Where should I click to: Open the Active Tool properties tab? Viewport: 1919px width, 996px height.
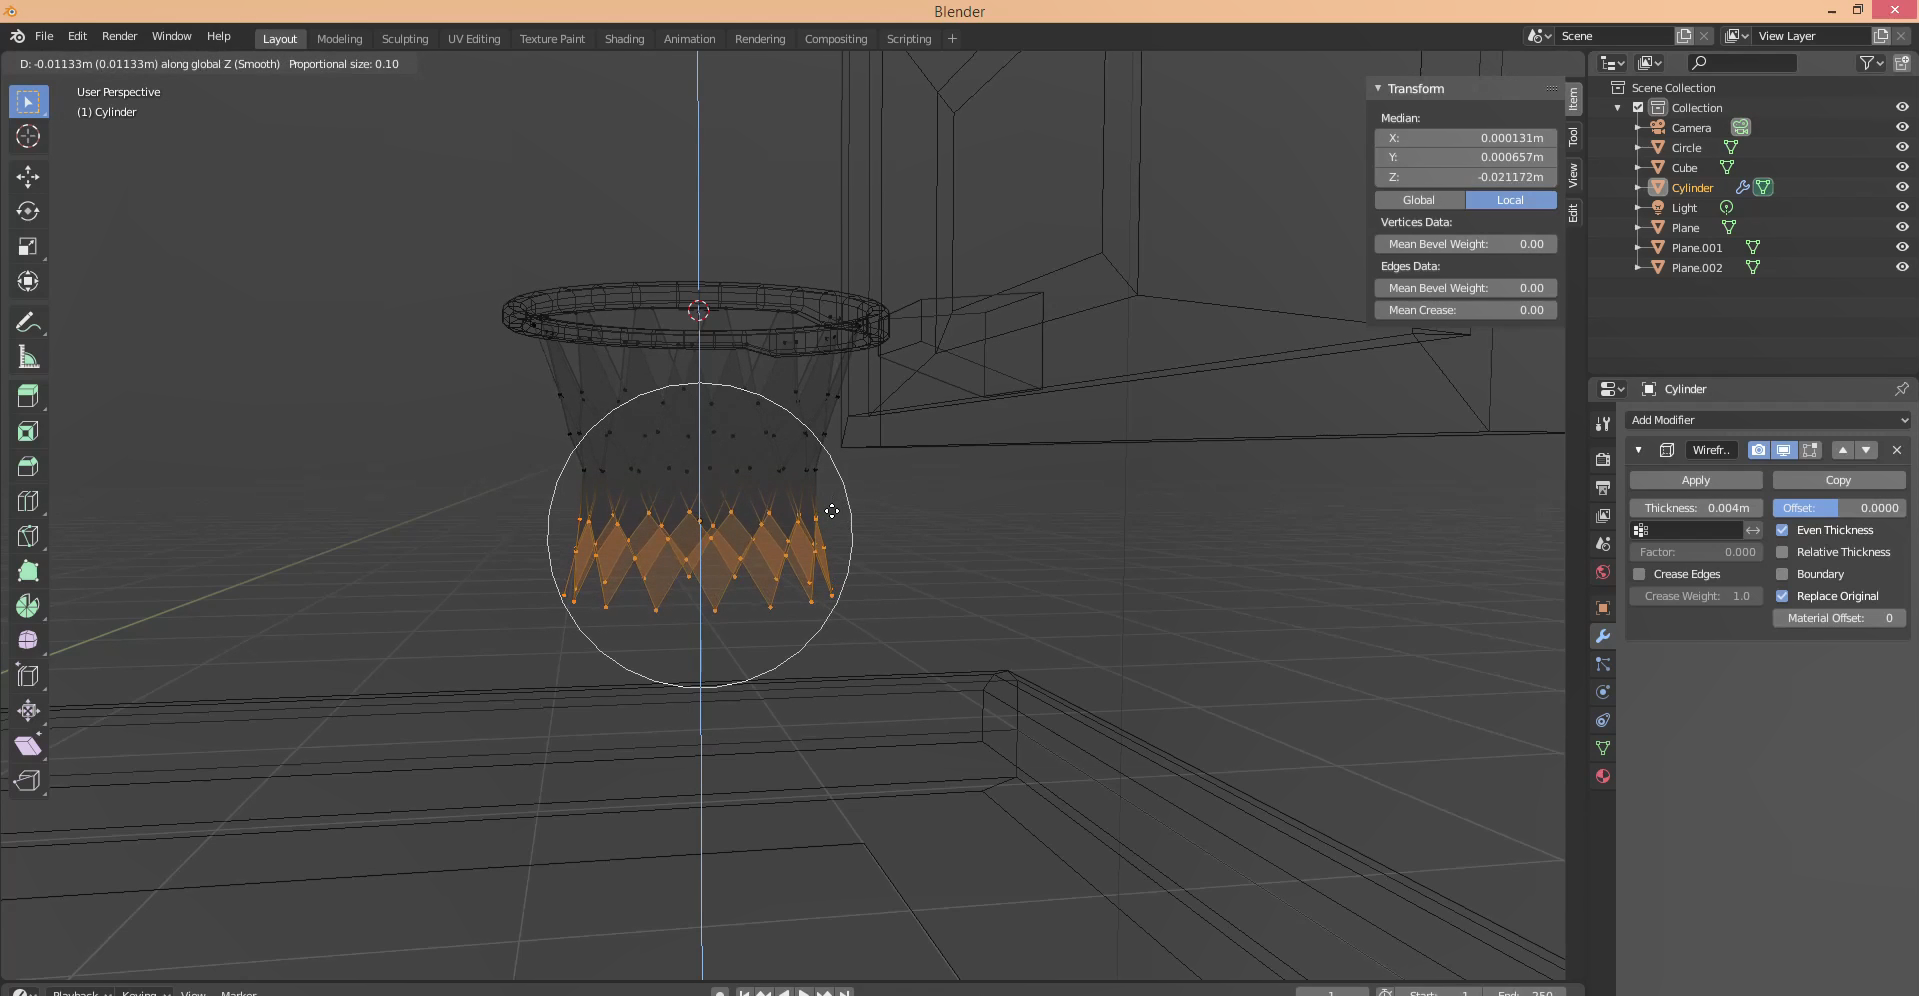[x=1603, y=424]
